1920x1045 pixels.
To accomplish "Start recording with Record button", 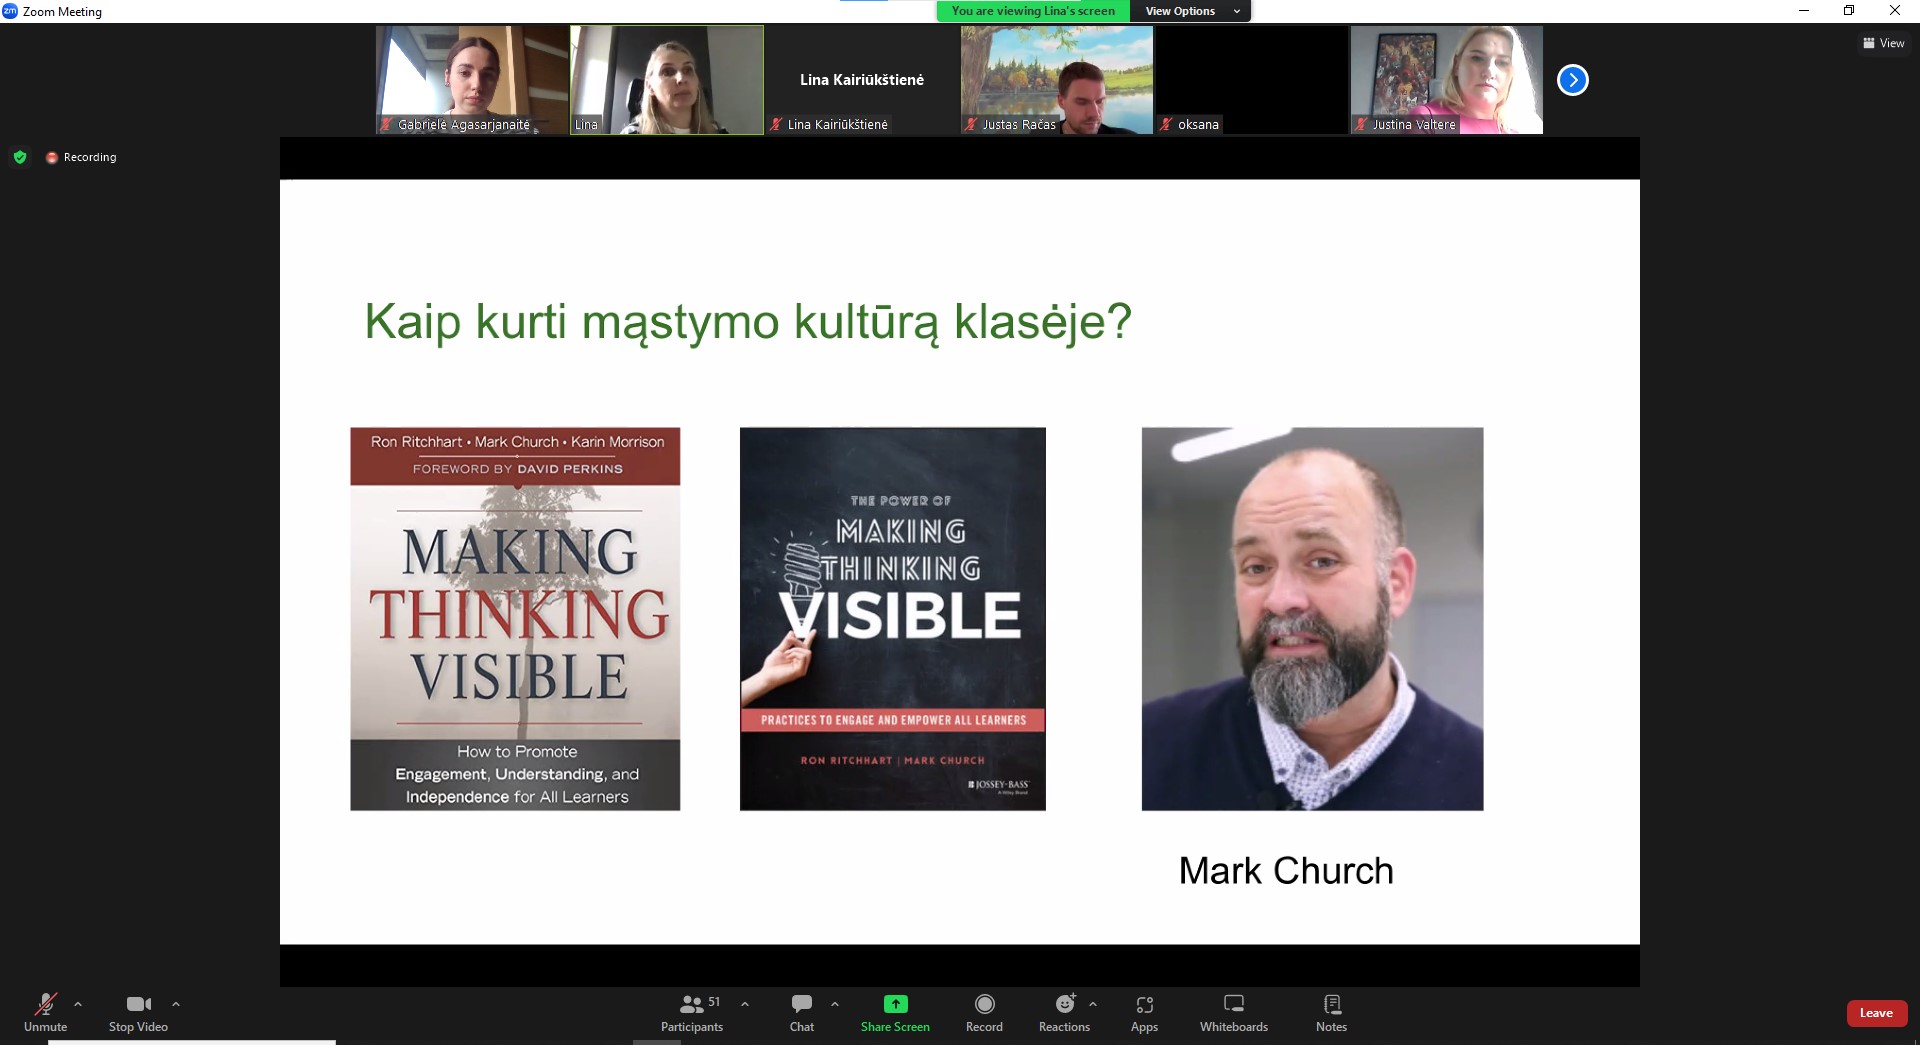I will (984, 1012).
